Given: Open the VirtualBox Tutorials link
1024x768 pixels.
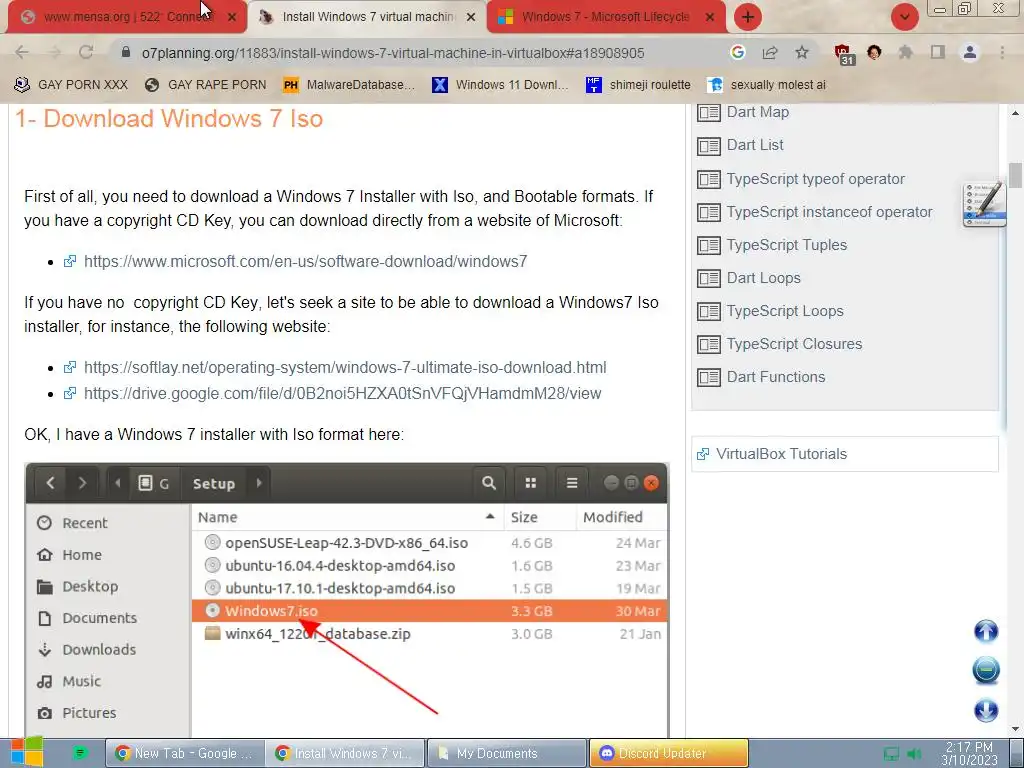Looking at the screenshot, I should [x=781, y=454].
